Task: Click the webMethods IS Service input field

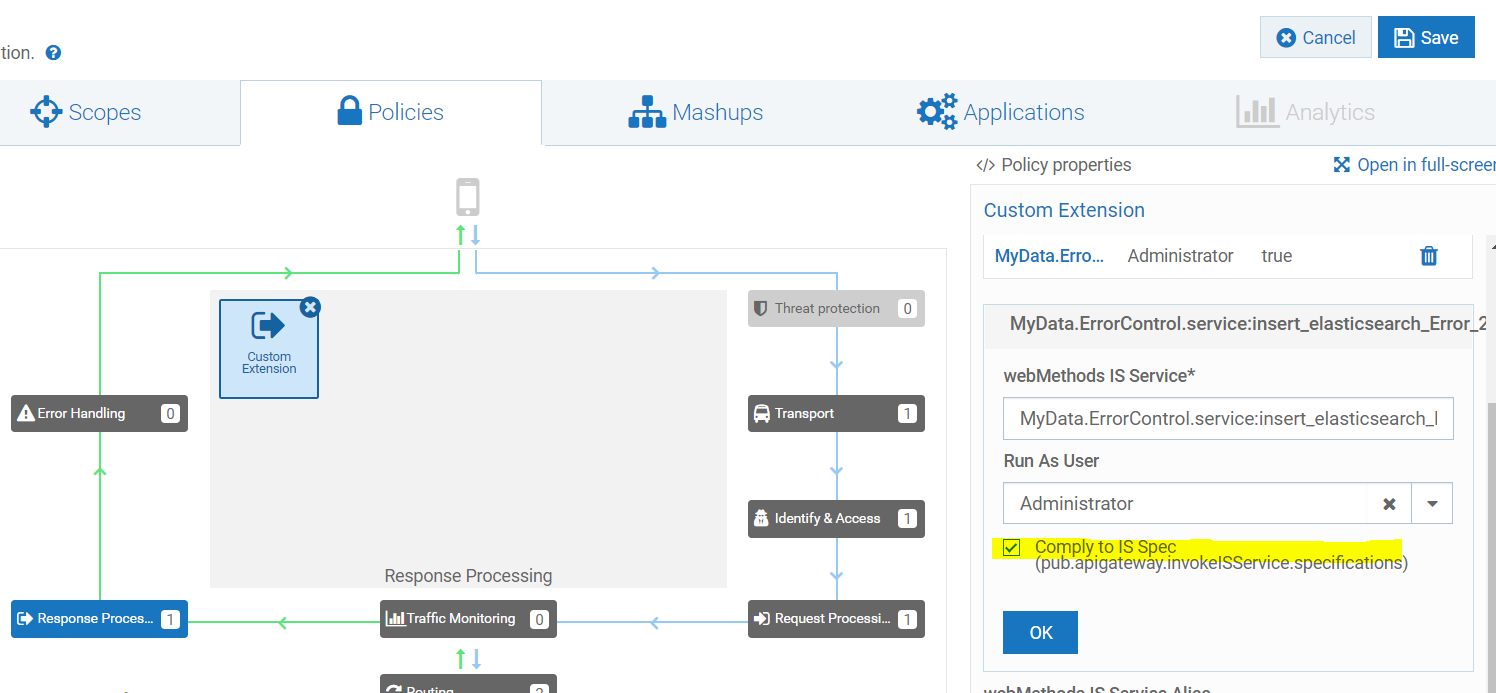Action: [x=1227, y=418]
